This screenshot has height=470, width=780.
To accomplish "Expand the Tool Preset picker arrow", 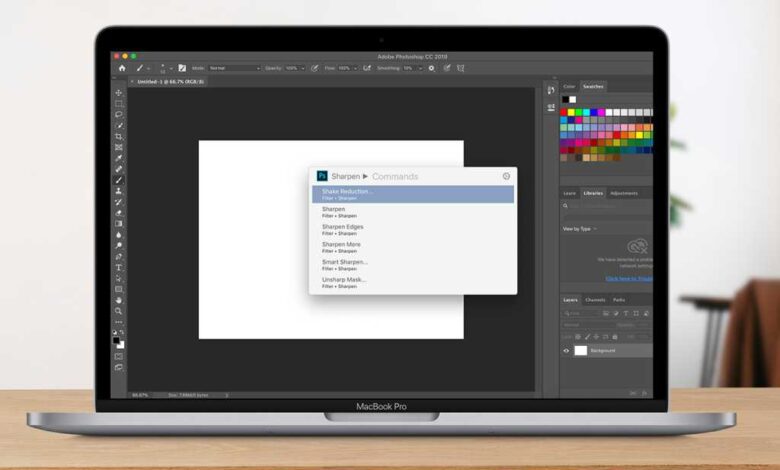I will point(148,69).
